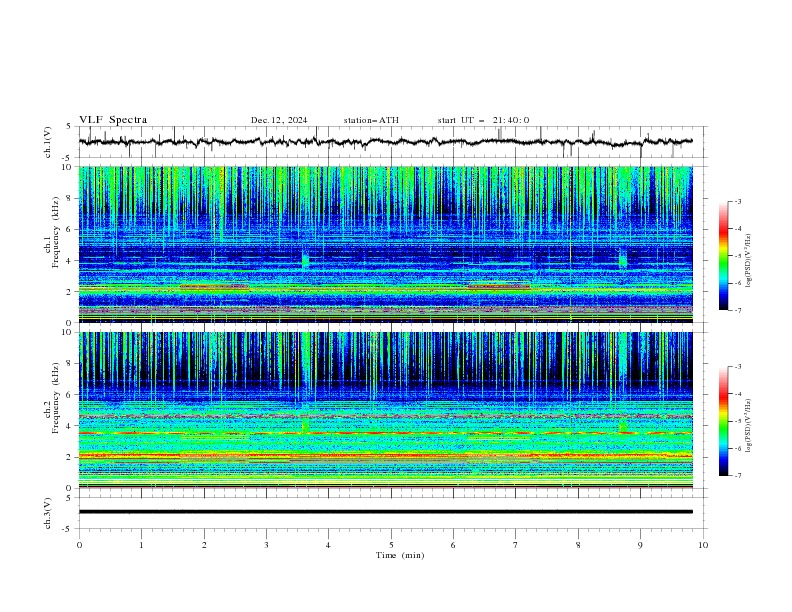Click the "5" volt tick of ch.3(V) axis
Image resolution: width=792 pixels, height=612 pixels.
[69, 498]
